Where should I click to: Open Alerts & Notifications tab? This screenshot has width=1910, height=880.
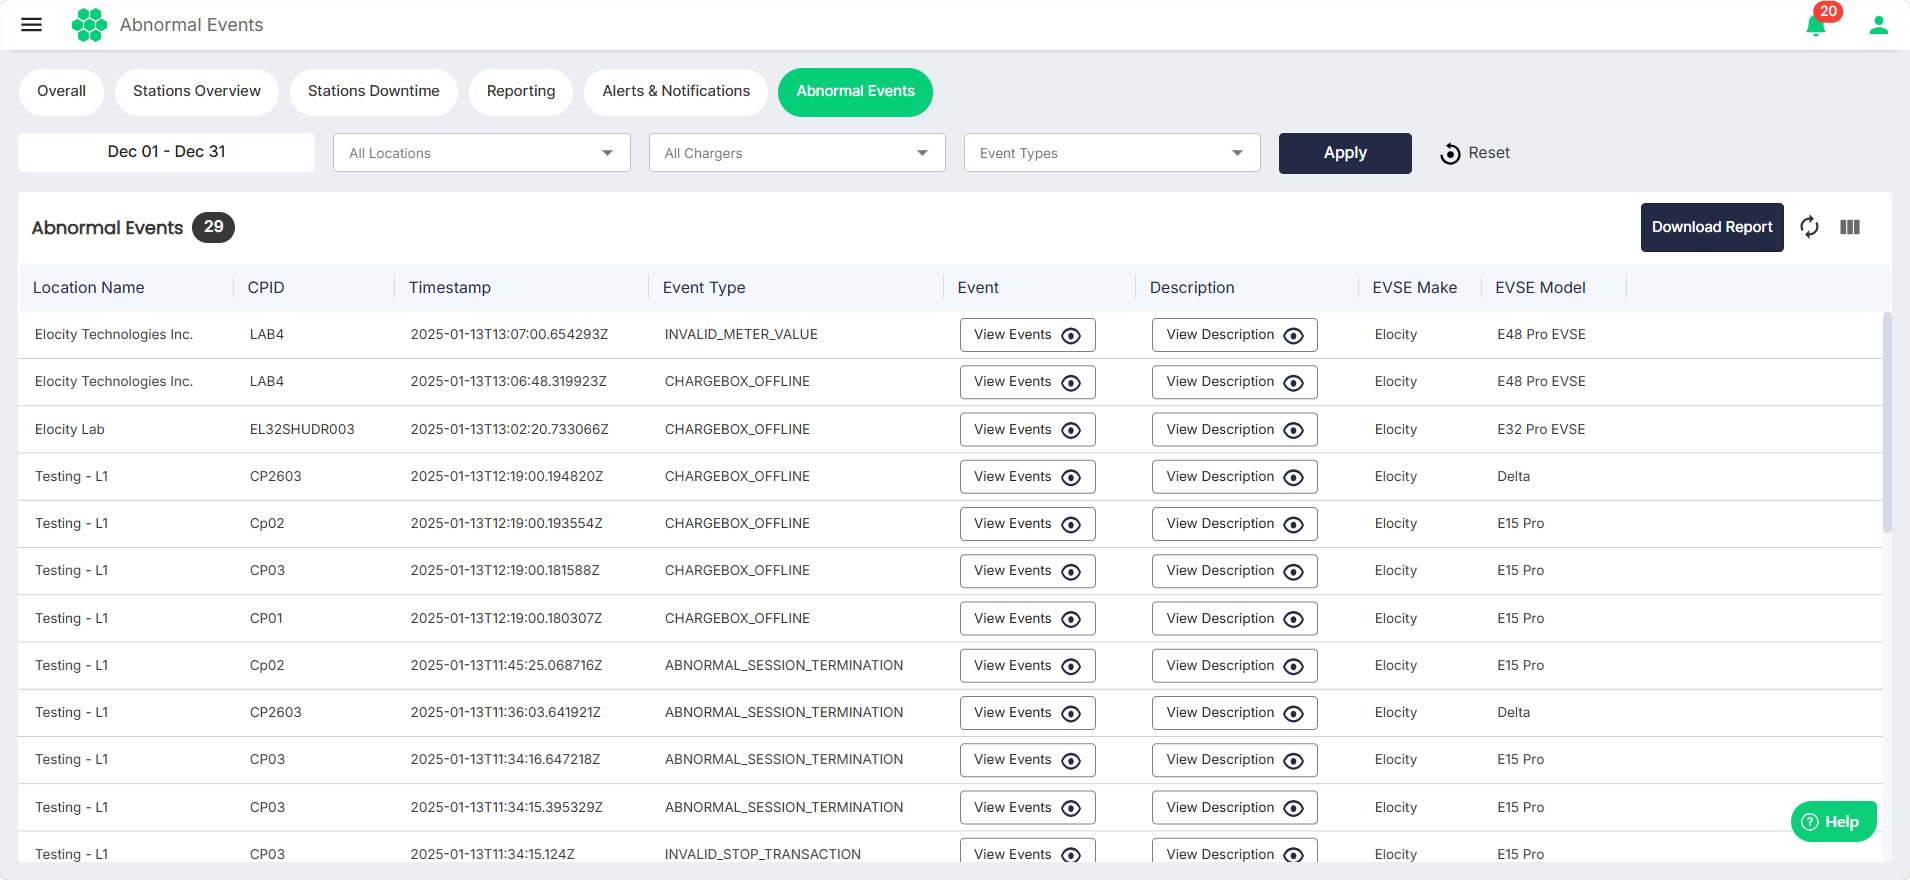coord(676,92)
